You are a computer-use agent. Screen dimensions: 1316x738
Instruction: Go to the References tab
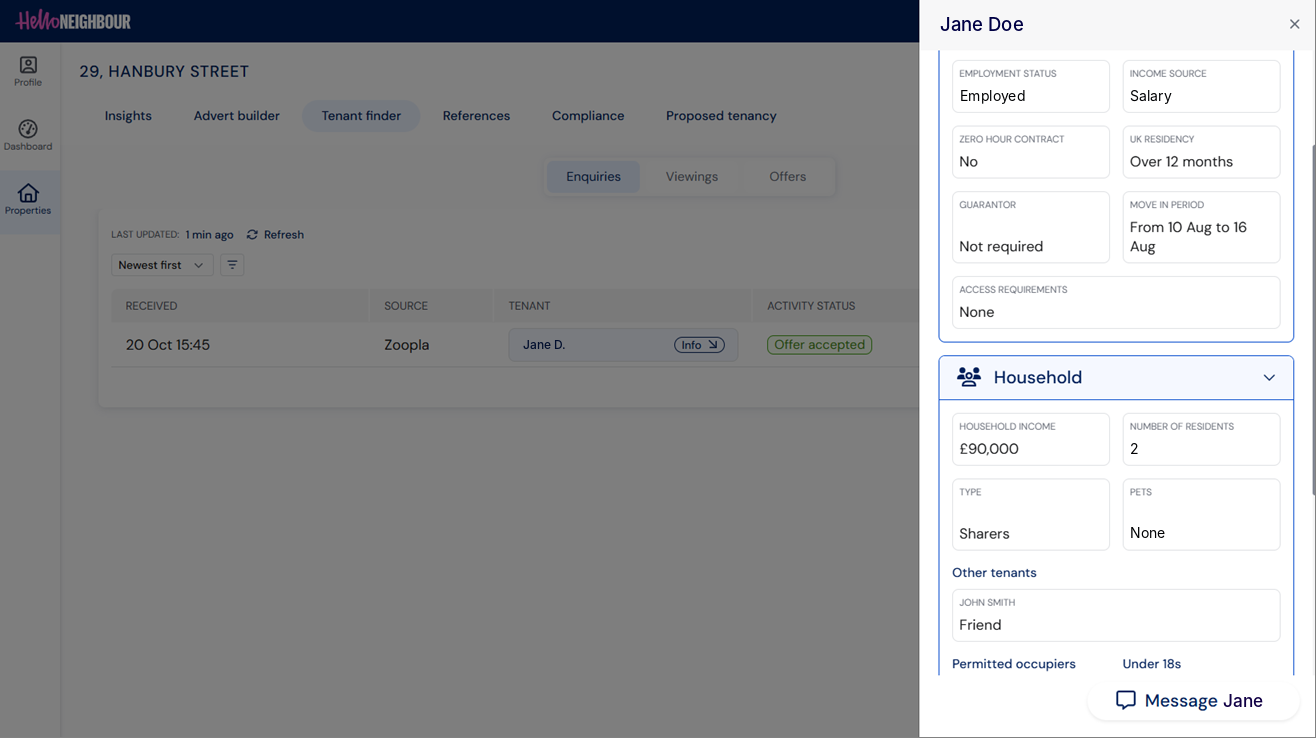pyautogui.click(x=476, y=116)
